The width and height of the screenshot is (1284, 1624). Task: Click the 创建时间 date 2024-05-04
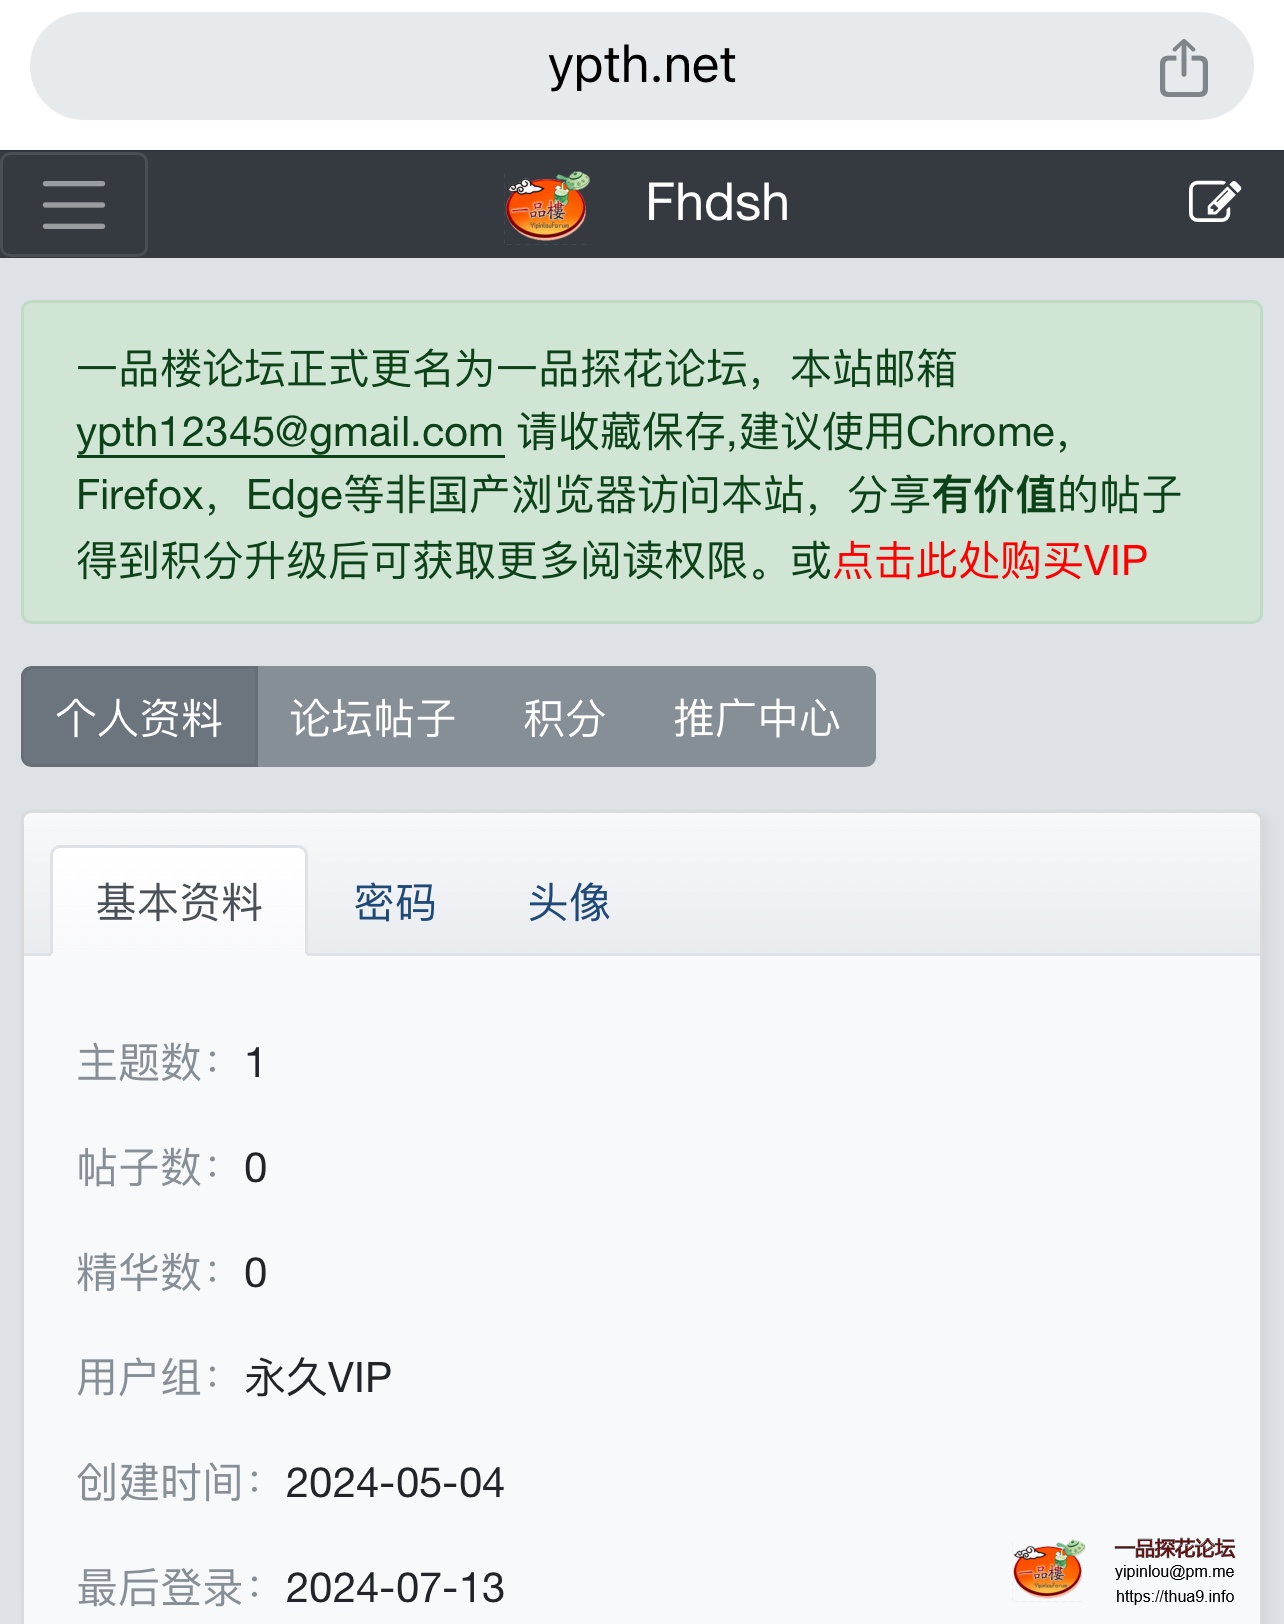tap(395, 1483)
